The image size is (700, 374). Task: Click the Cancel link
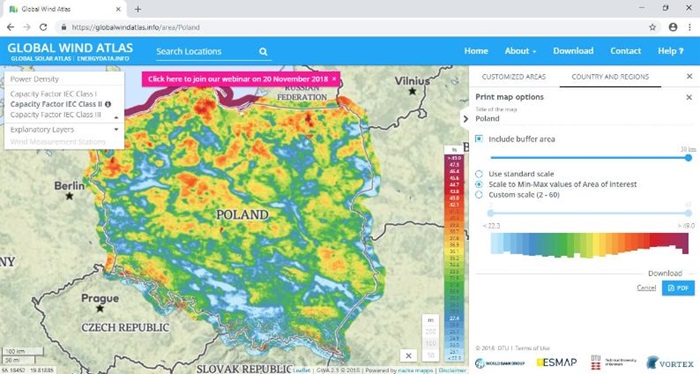click(646, 287)
